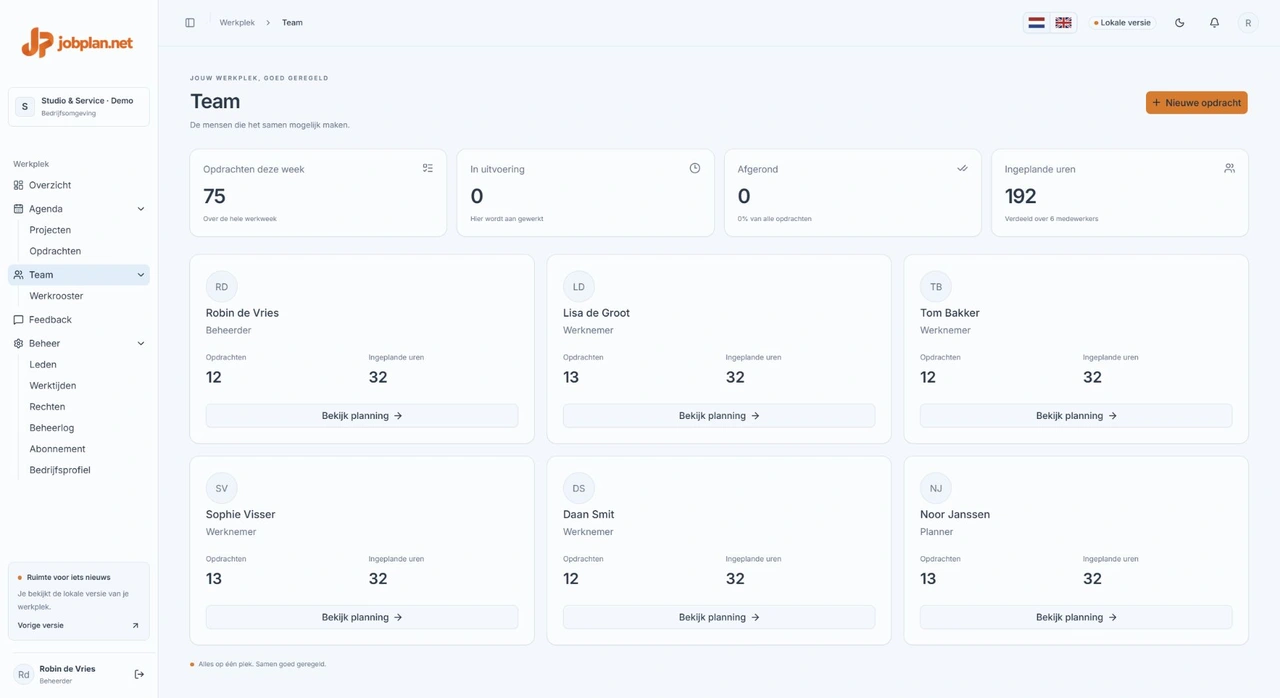Switch language to English flag

click(1063, 22)
